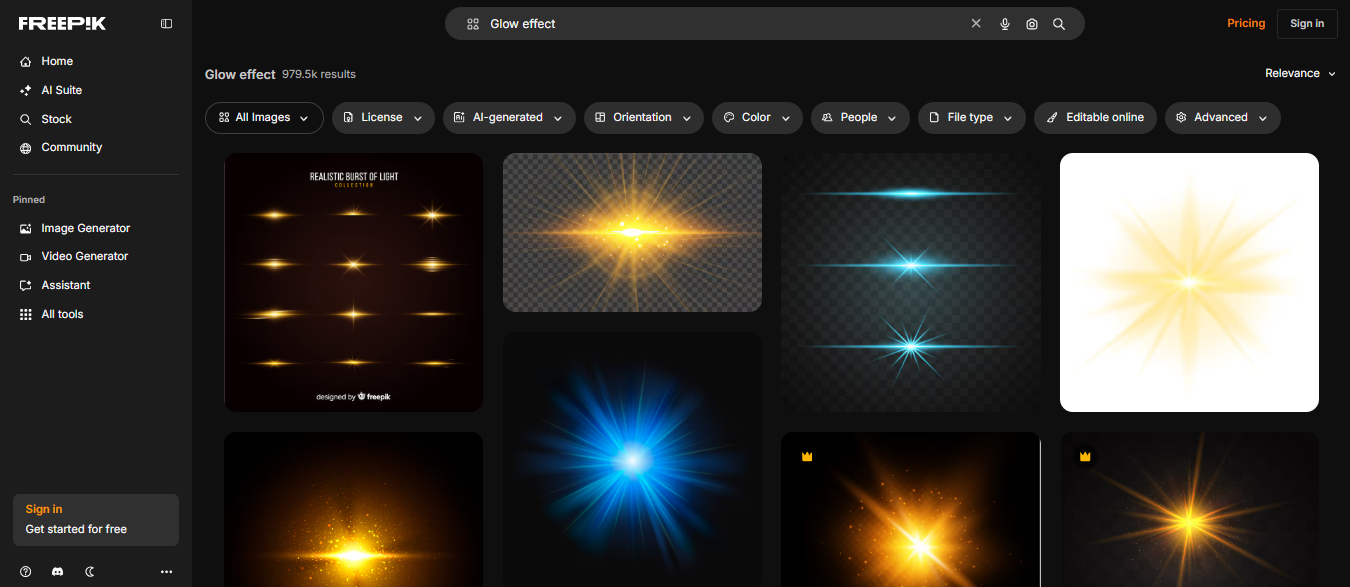
Task: Open the blue lens flares thumbnail
Action: pos(910,282)
